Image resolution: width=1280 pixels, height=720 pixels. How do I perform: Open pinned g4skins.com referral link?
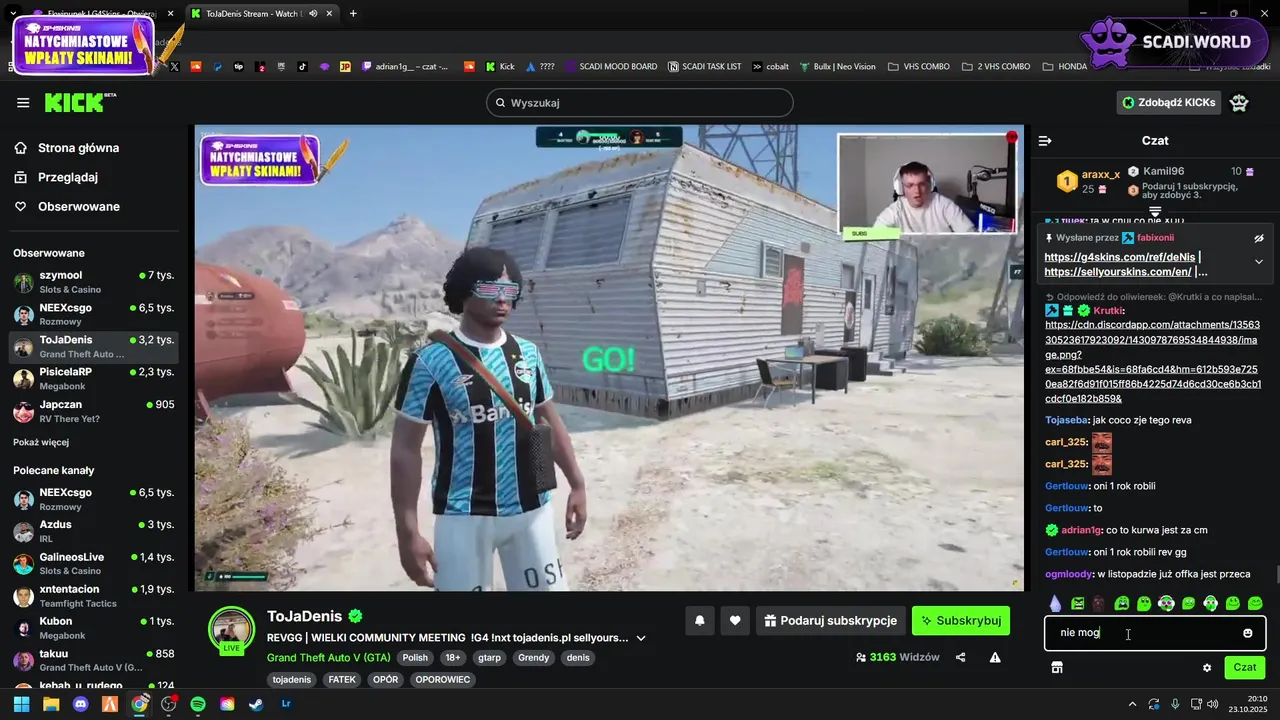[x=1120, y=257]
